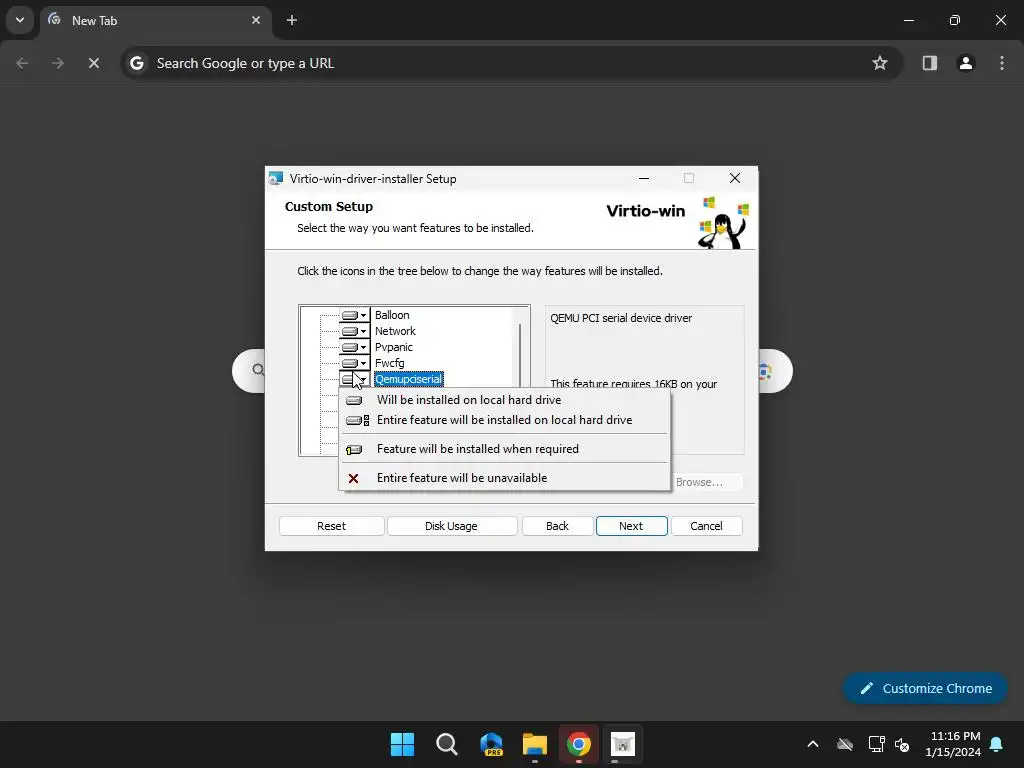Cancel the Virtio-win setup

click(707, 526)
